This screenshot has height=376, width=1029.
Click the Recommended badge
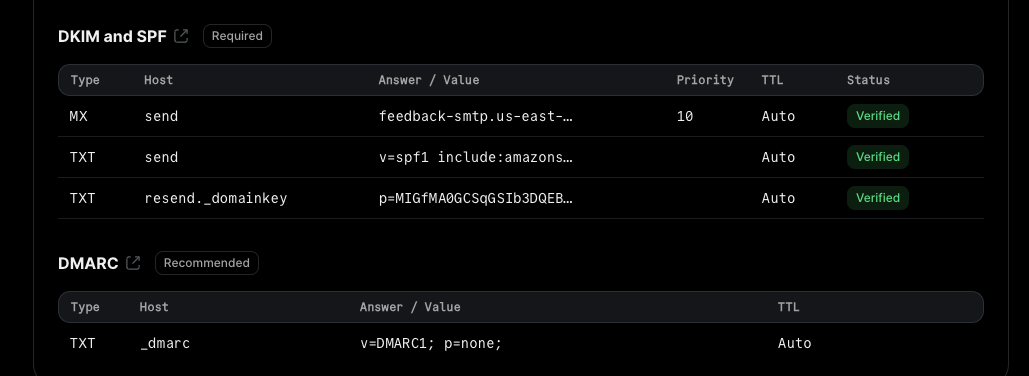click(207, 263)
